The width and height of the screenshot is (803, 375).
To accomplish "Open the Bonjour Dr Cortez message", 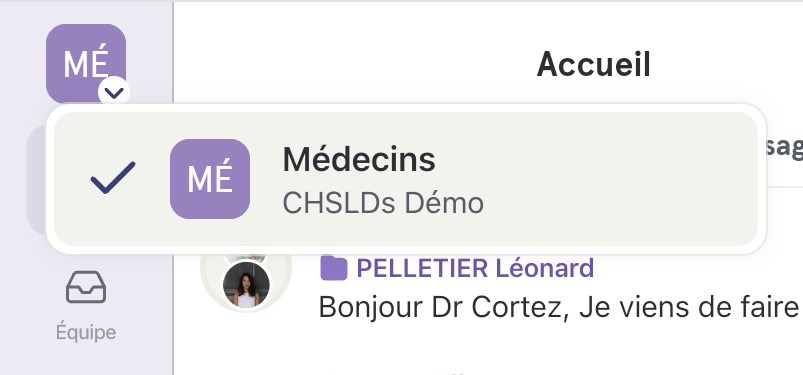I will coord(559,307).
